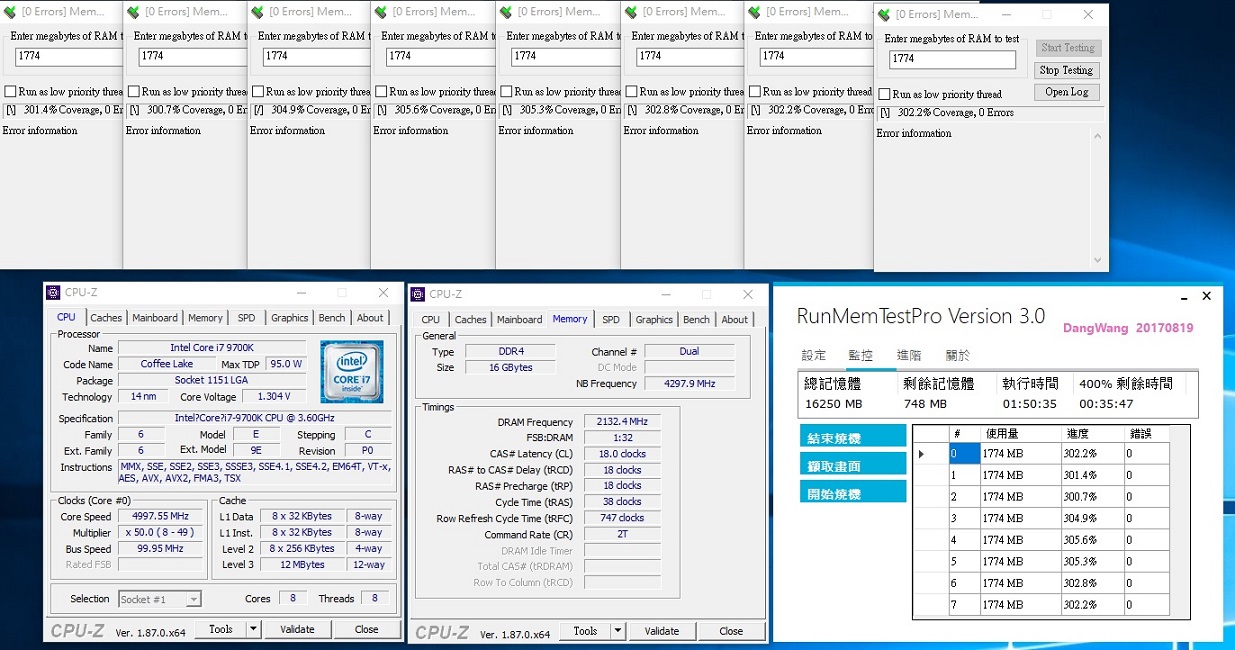Click the MemTest icon of the 305.3% coverage window

[x=506, y=12]
